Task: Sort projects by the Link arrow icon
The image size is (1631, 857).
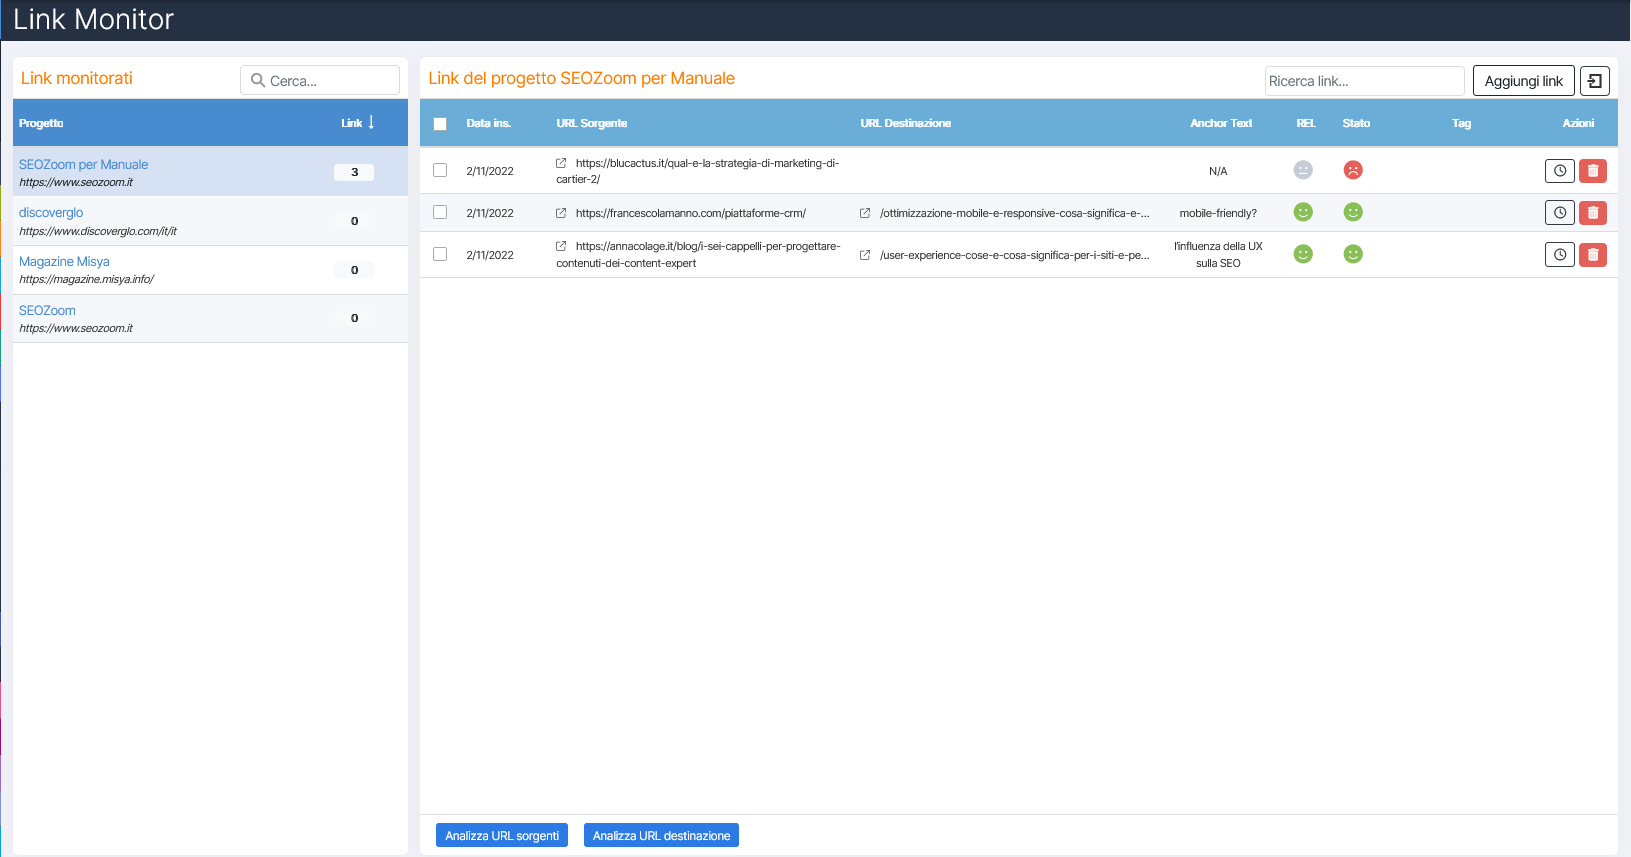Action: [371, 122]
